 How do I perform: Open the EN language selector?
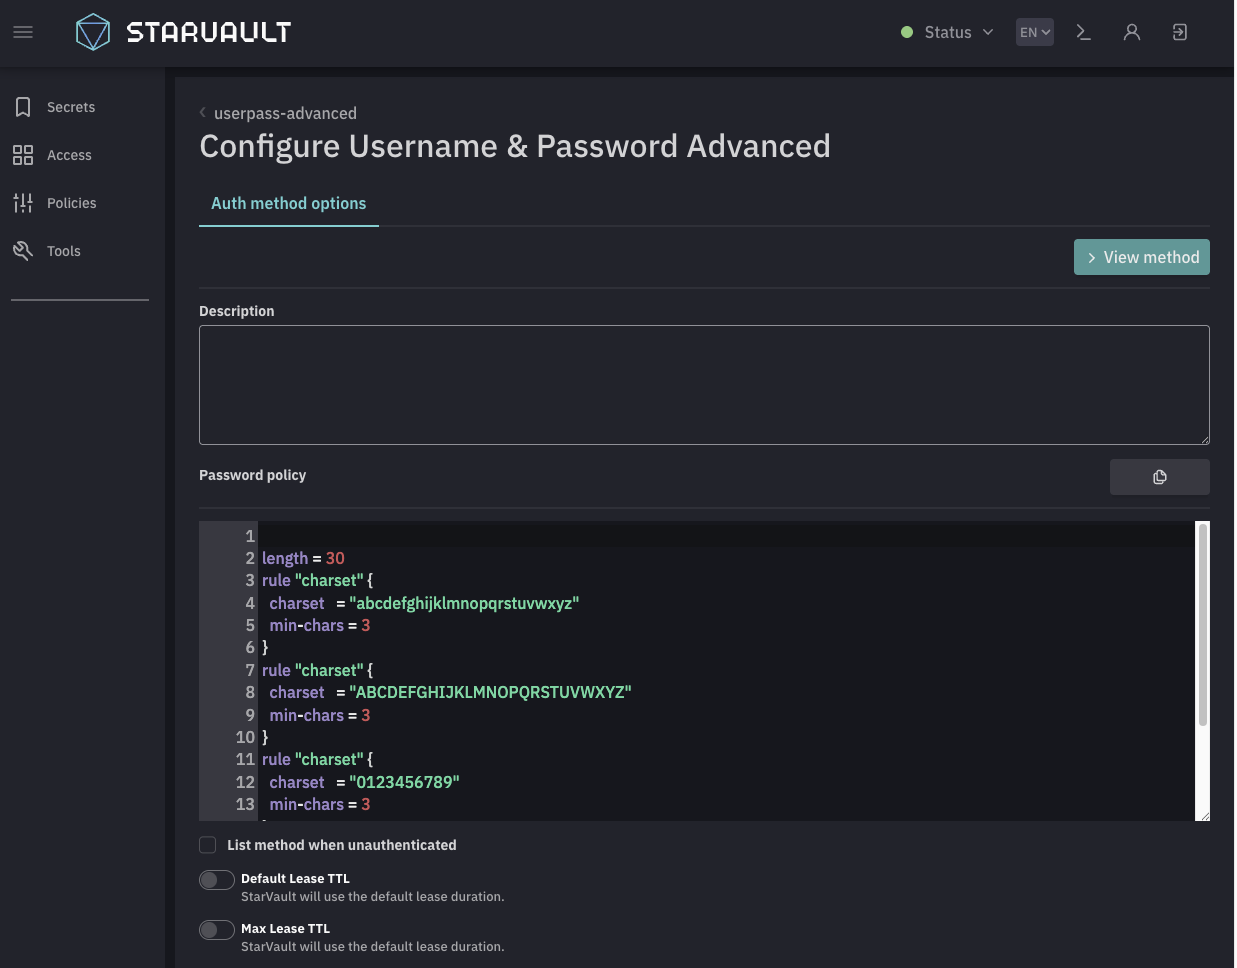pyautogui.click(x=1035, y=32)
